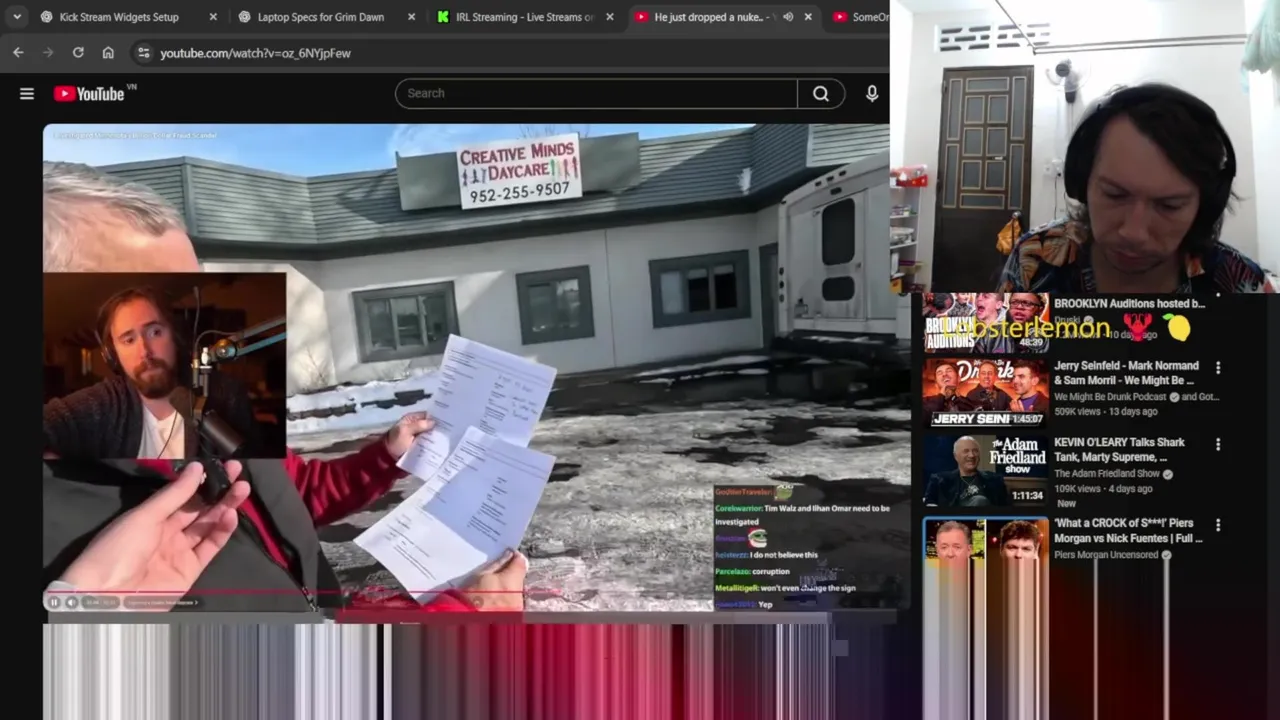Focus the YouTube search box
The height and width of the screenshot is (720, 1280).
click(x=596, y=93)
